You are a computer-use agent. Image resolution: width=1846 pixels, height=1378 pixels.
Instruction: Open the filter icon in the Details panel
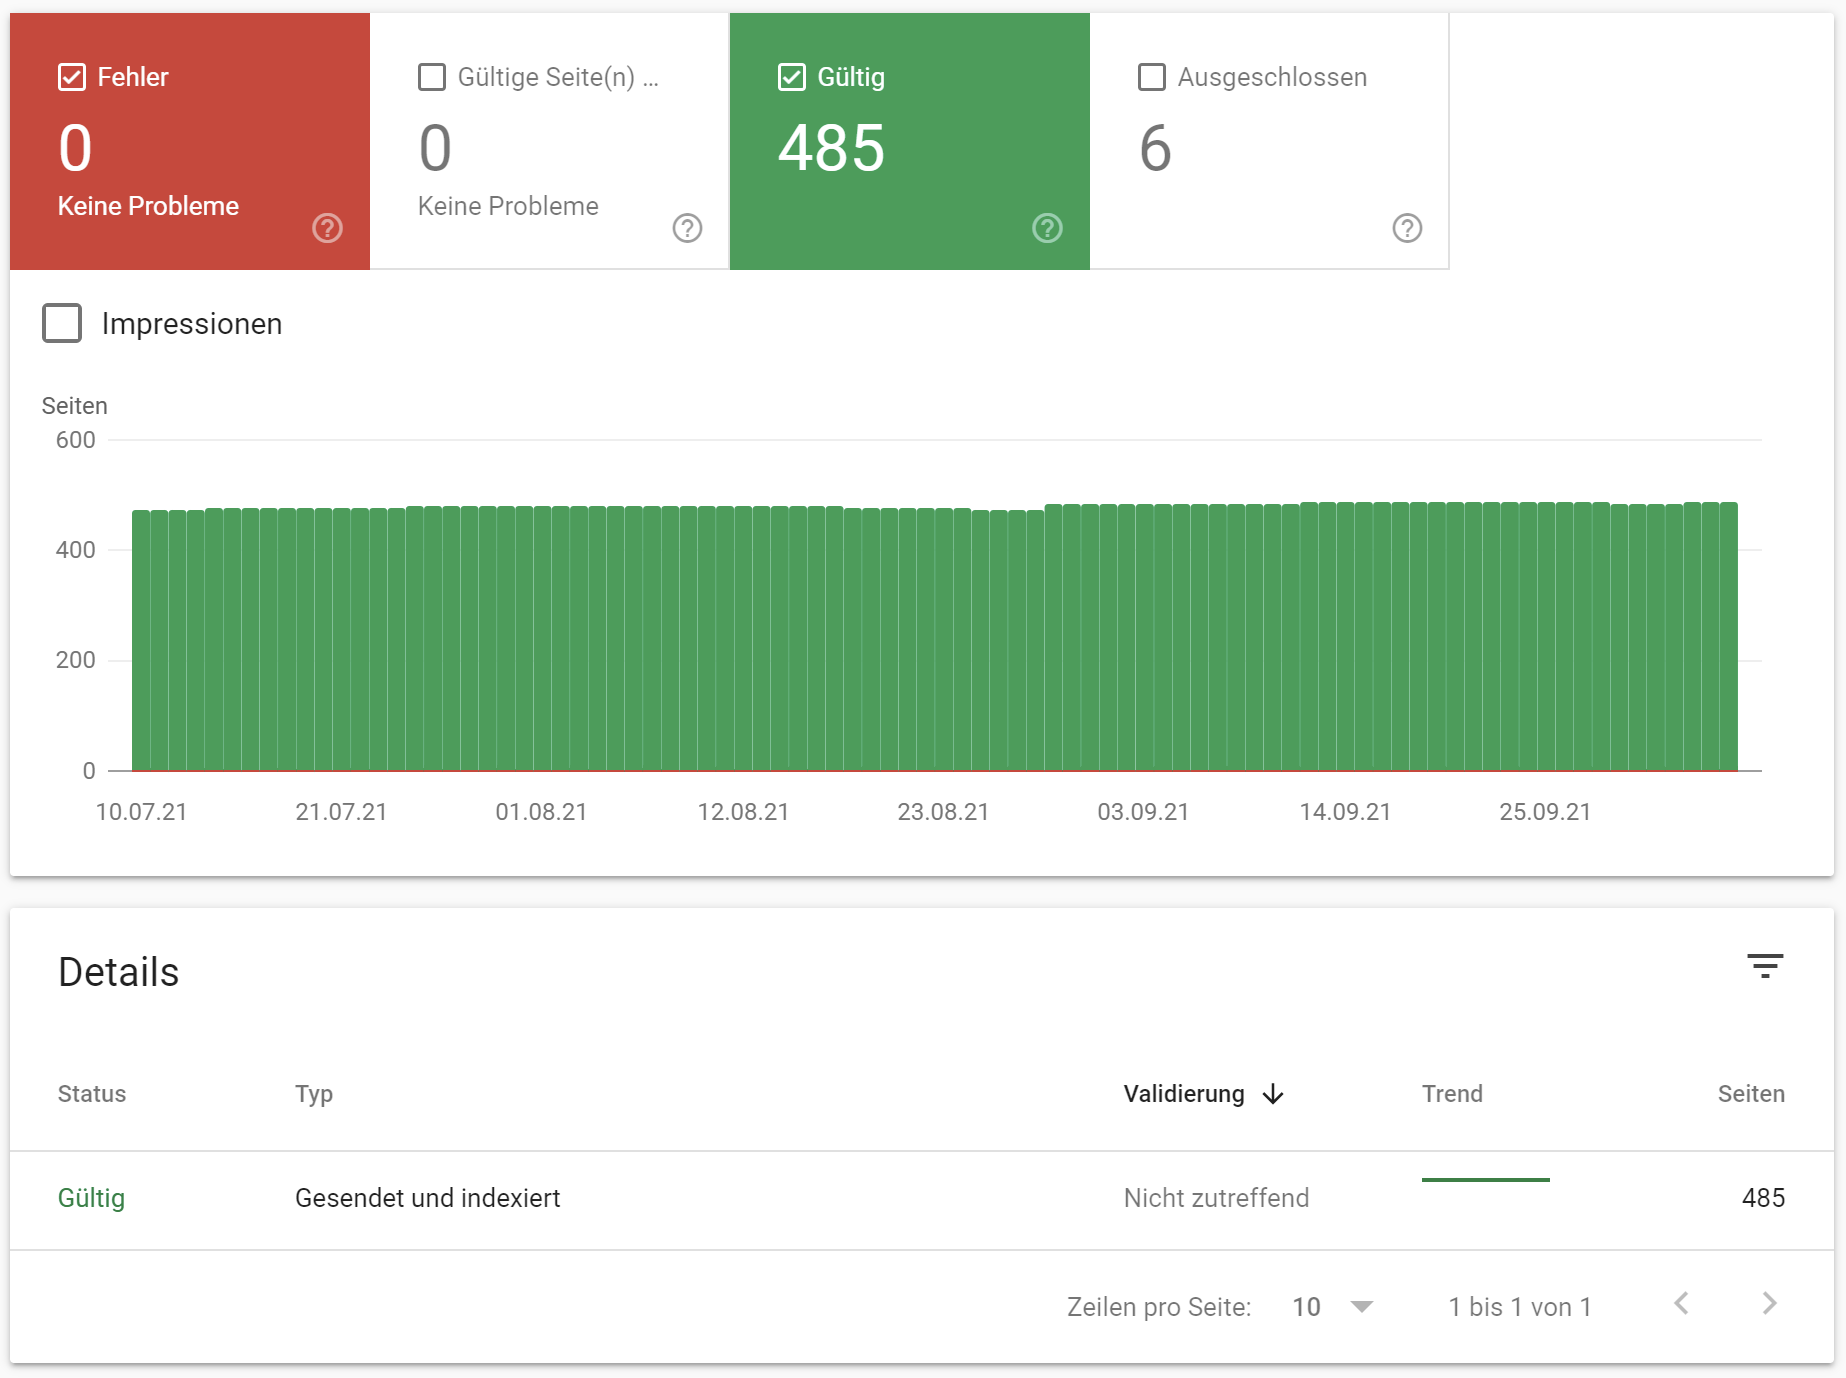[x=1766, y=967]
